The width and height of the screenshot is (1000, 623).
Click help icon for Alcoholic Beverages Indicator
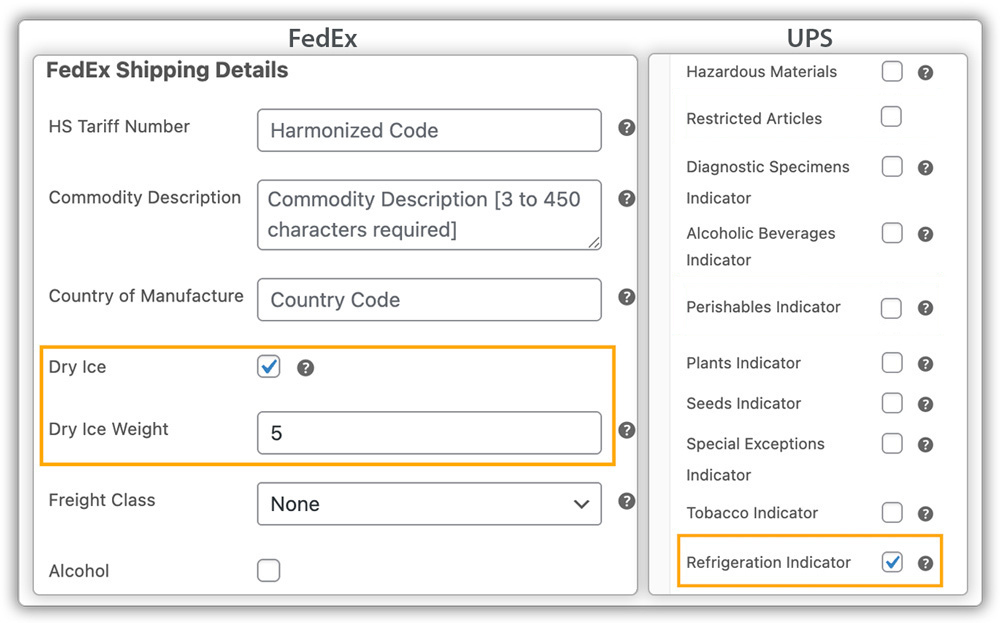(925, 234)
